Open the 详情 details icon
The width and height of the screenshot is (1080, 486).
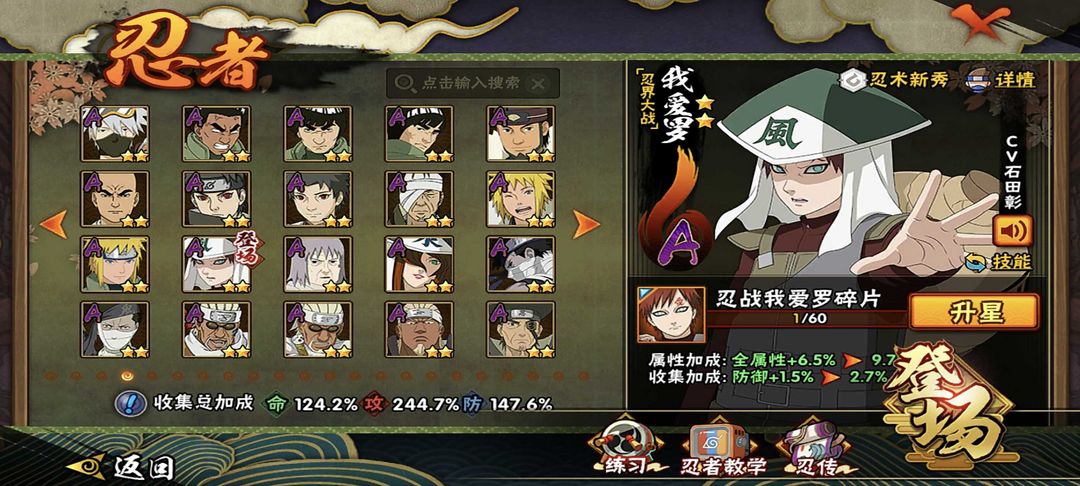coord(977,78)
